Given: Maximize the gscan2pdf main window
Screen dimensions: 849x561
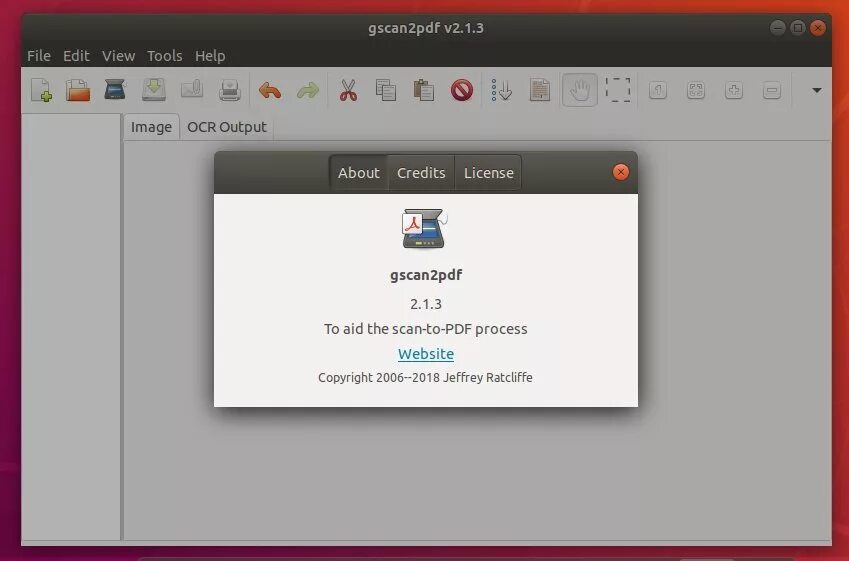Looking at the screenshot, I should [798, 28].
